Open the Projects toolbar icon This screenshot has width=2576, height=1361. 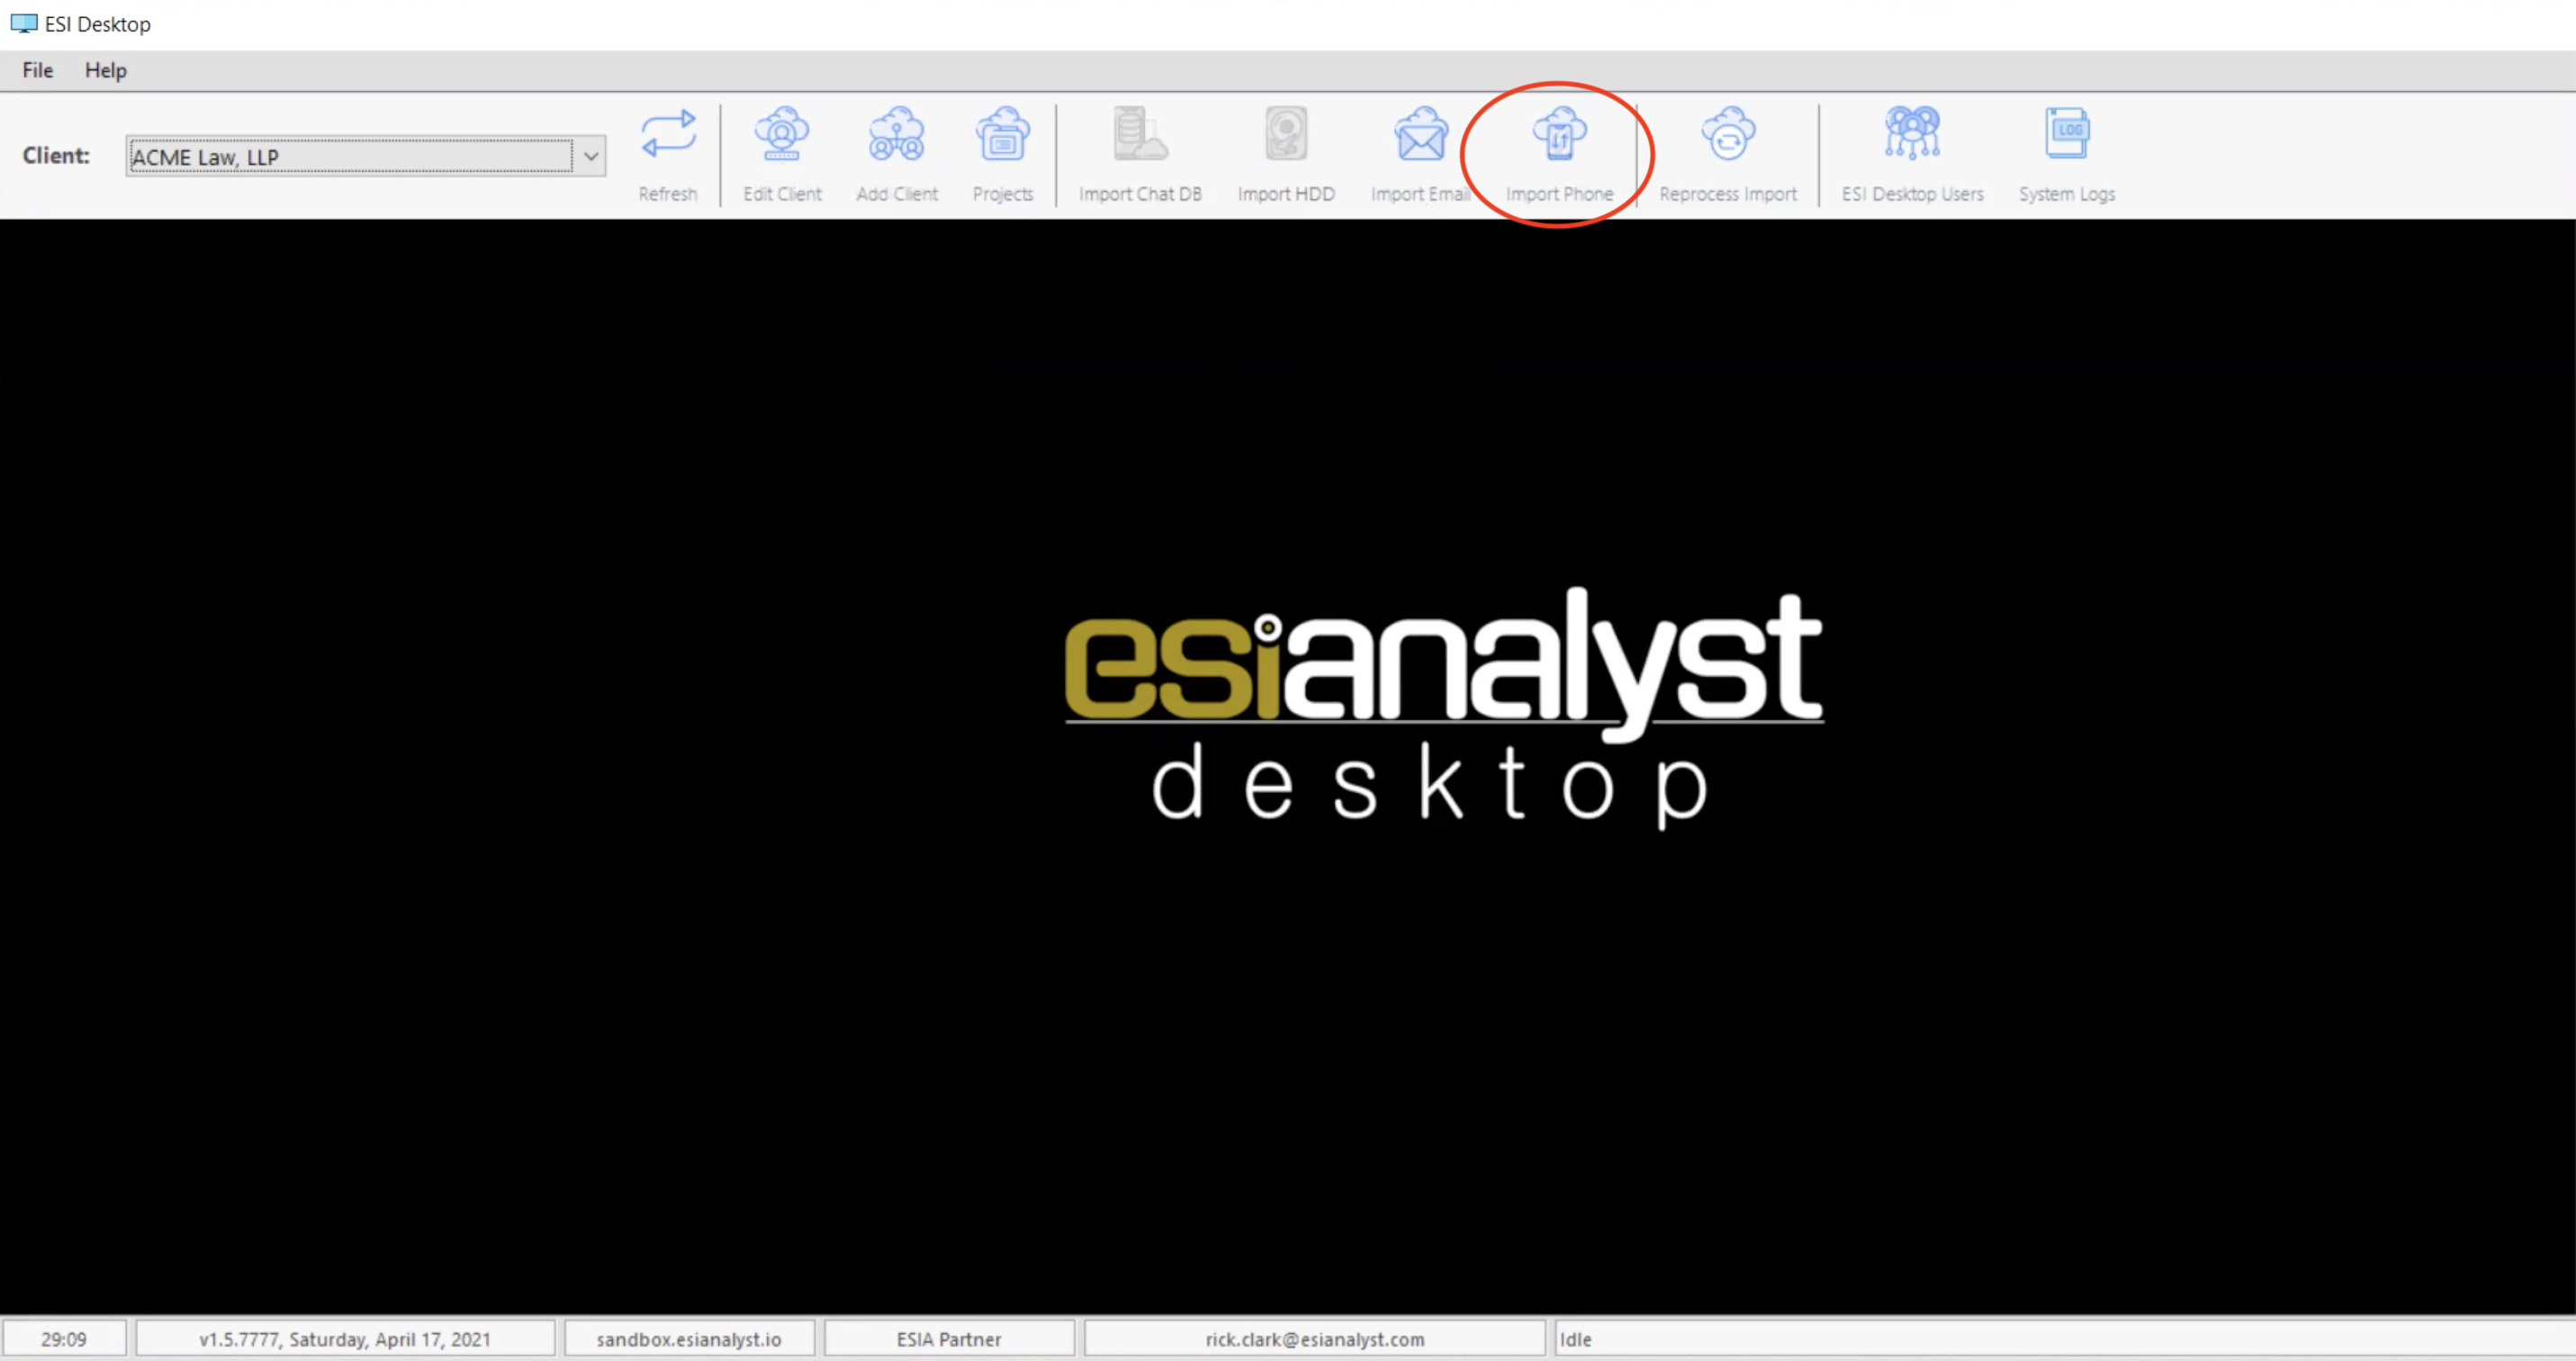coord(1003,154)
